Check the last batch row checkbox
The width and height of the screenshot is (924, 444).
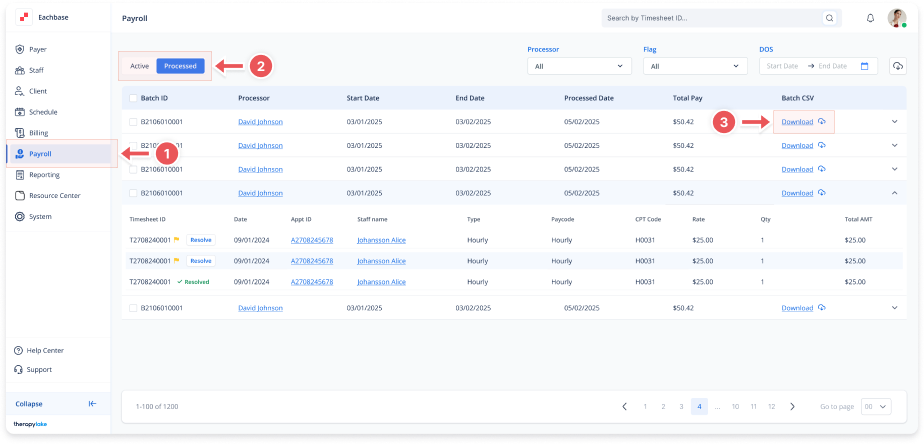[x=133, y=308]
